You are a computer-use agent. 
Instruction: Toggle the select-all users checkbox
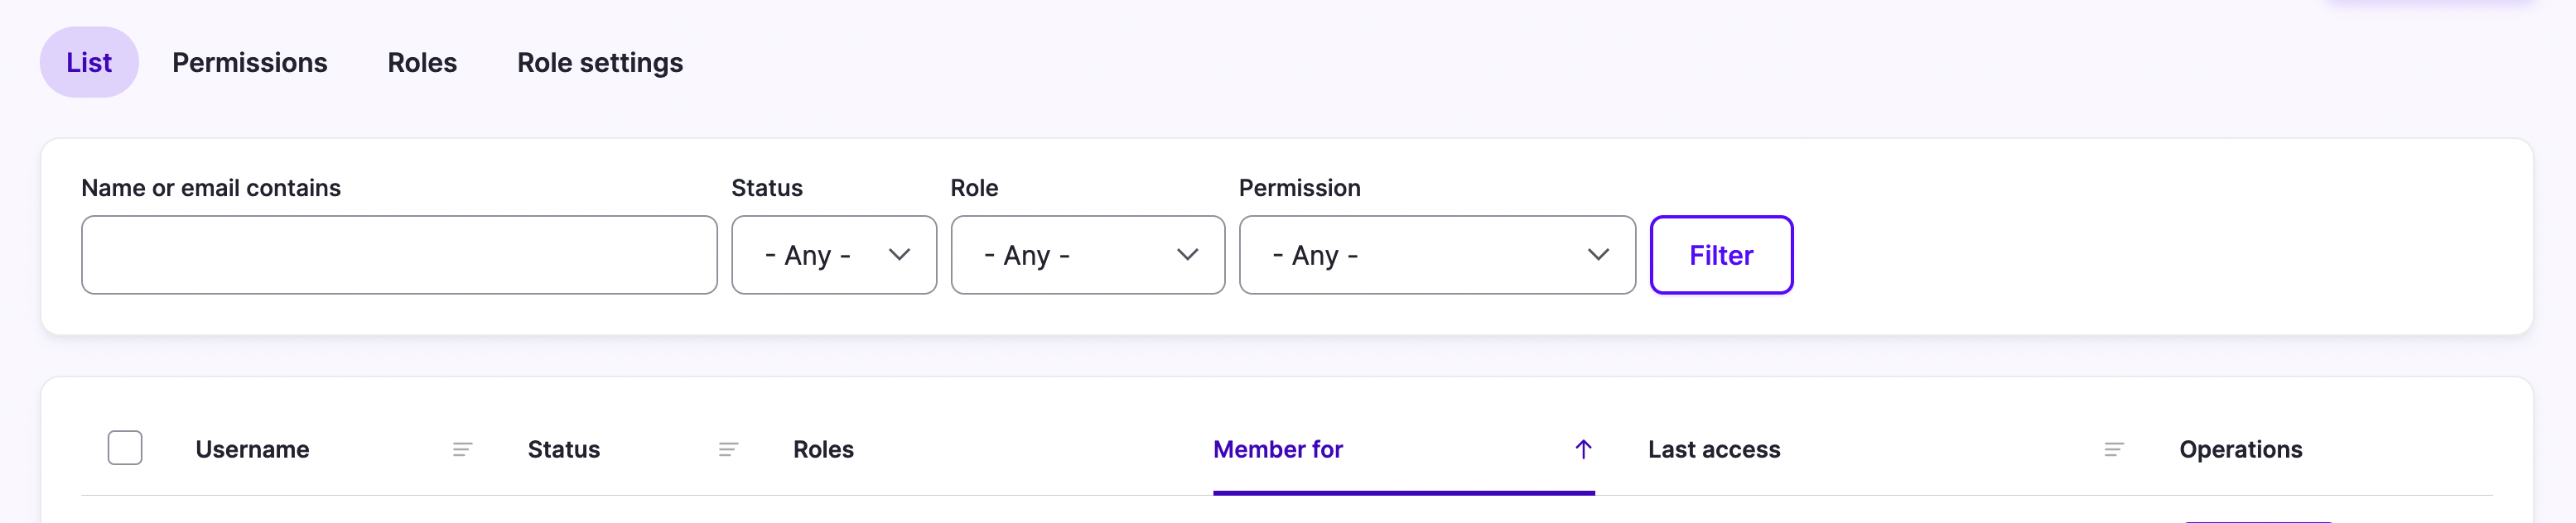[x=124, y=447]
